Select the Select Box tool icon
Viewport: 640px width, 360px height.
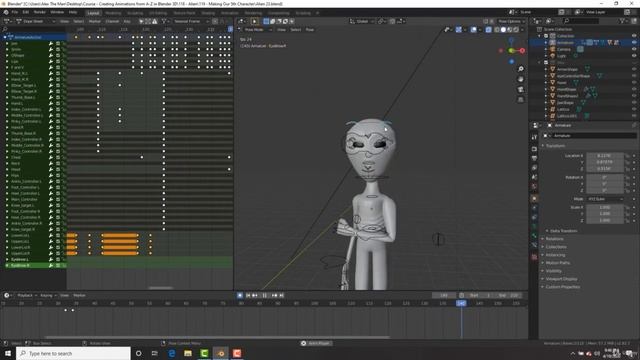tap(266, 21)
